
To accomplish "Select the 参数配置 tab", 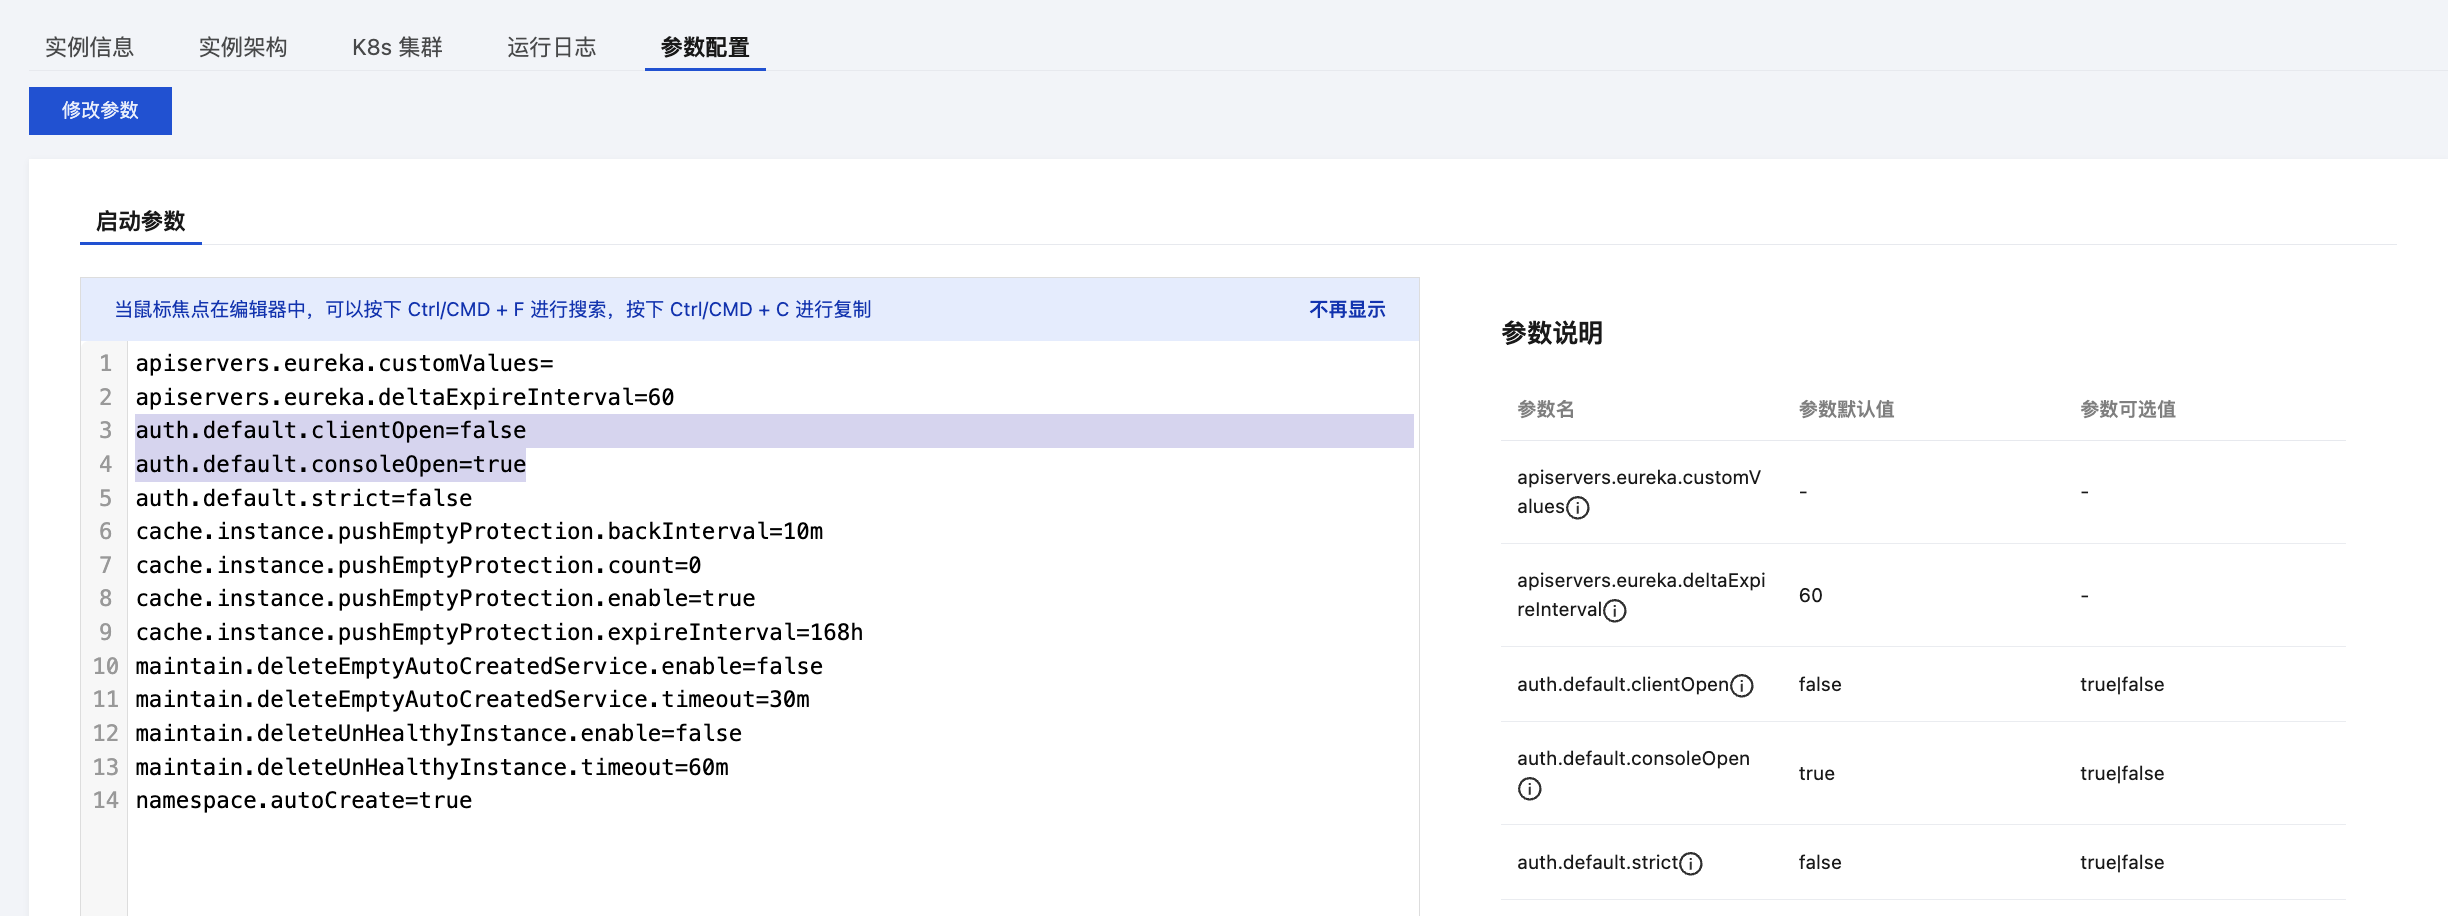I will [x=705, y=47].
